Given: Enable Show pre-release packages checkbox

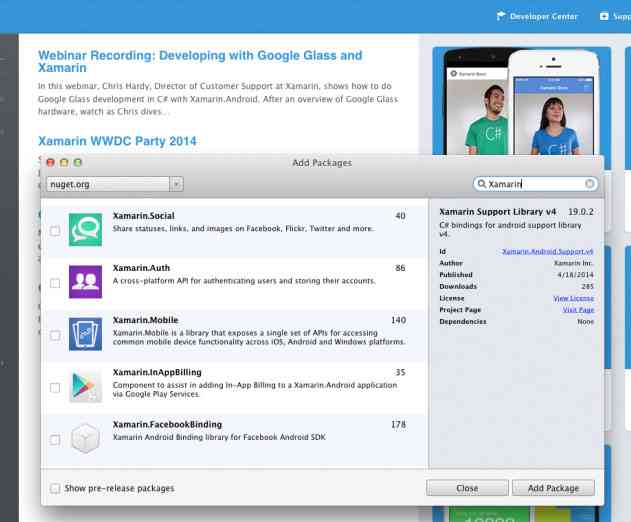Looking at the screenshot, I should pos(55,489).
